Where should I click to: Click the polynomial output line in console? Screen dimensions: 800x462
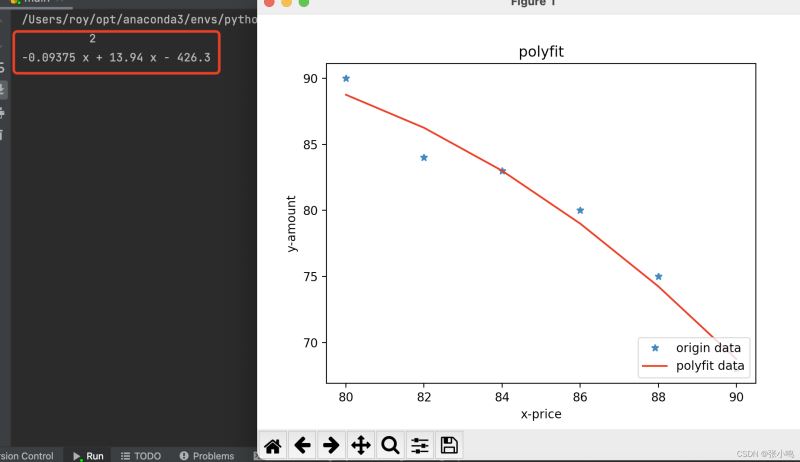click(116, 58)
